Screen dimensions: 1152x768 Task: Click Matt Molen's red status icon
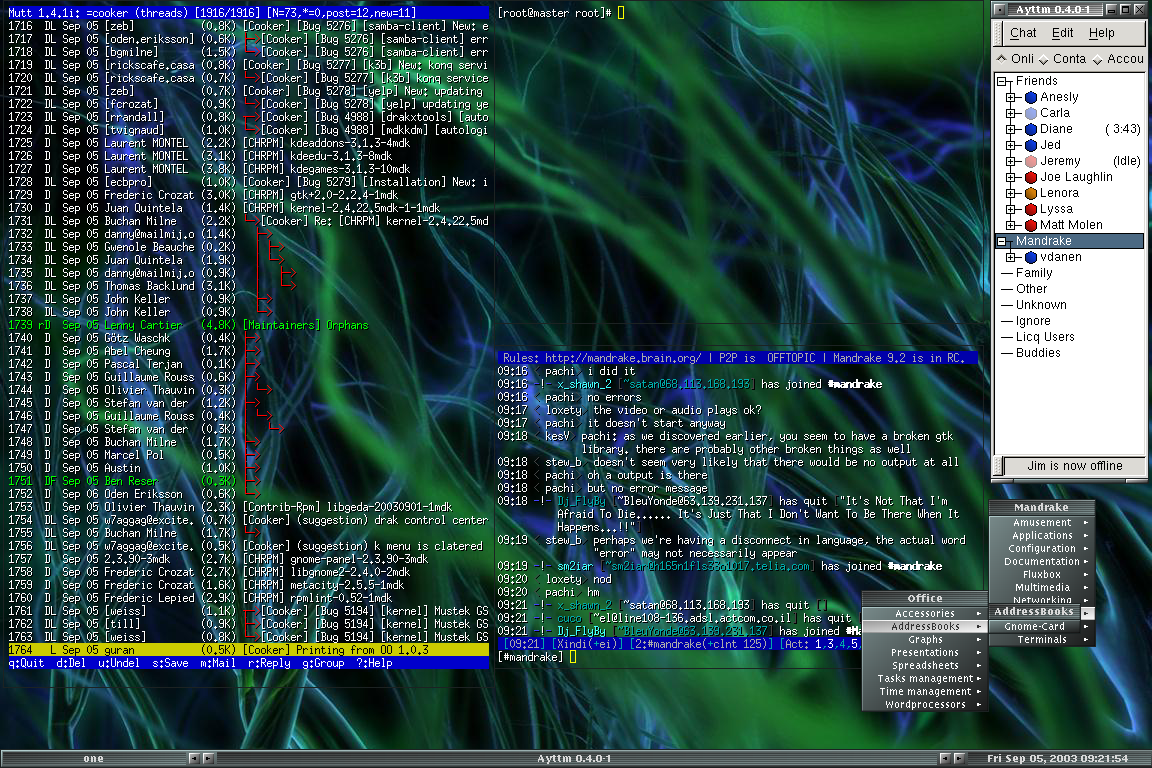pyautogui.click(x=1030, y=225)
